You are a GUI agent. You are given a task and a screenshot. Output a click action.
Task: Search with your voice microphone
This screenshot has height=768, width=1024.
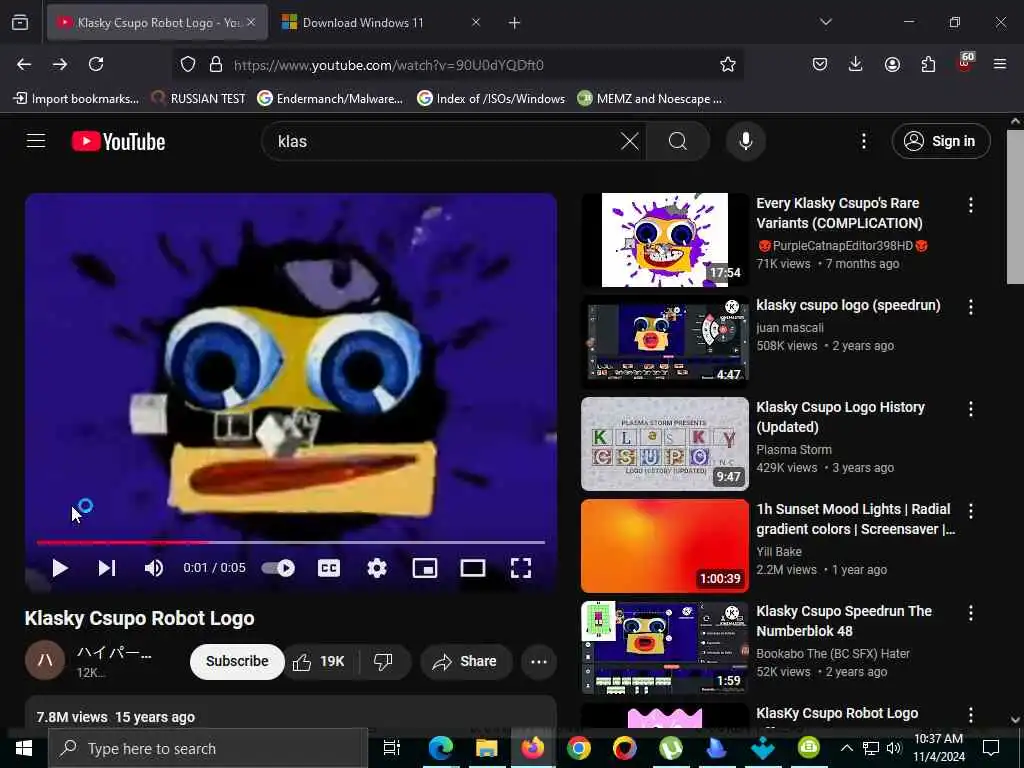pos(746,141)
